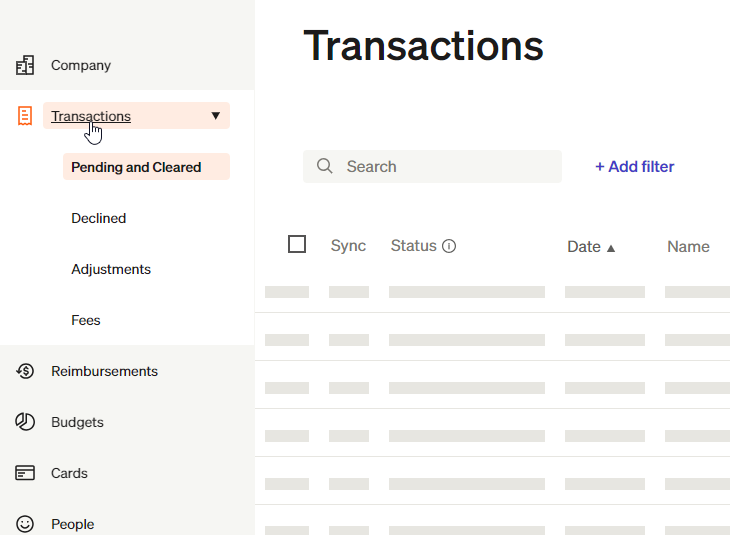730x535 pixels.
Task: Click the Transactions receipt icon
Action: [25, 116]
